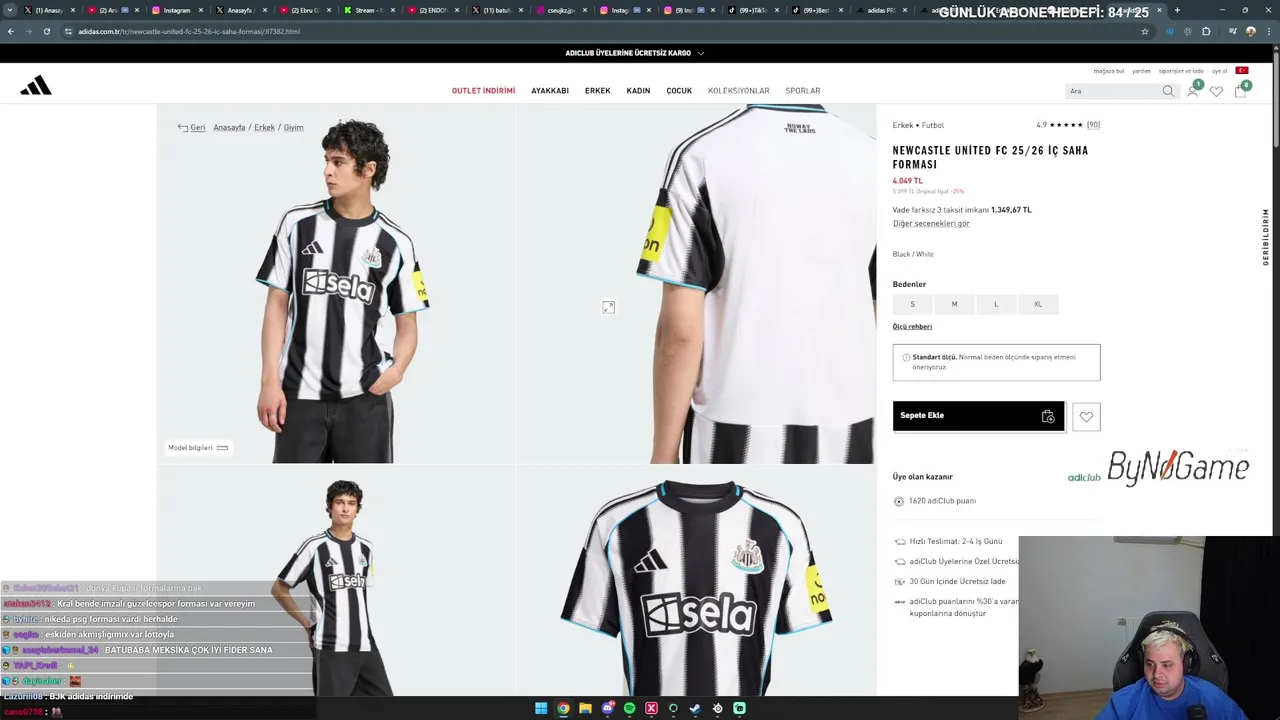Open the flat jersey front image
Image resolution: width=1280 pixels, height=720 pixels.
tap(697, 580)
